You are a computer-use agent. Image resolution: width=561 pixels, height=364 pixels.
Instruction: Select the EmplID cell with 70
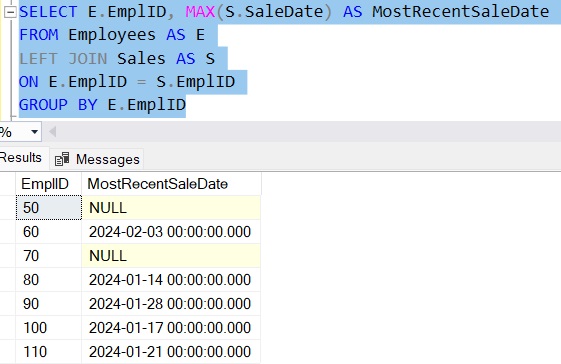pyautogui.click(x=49, y=256)
